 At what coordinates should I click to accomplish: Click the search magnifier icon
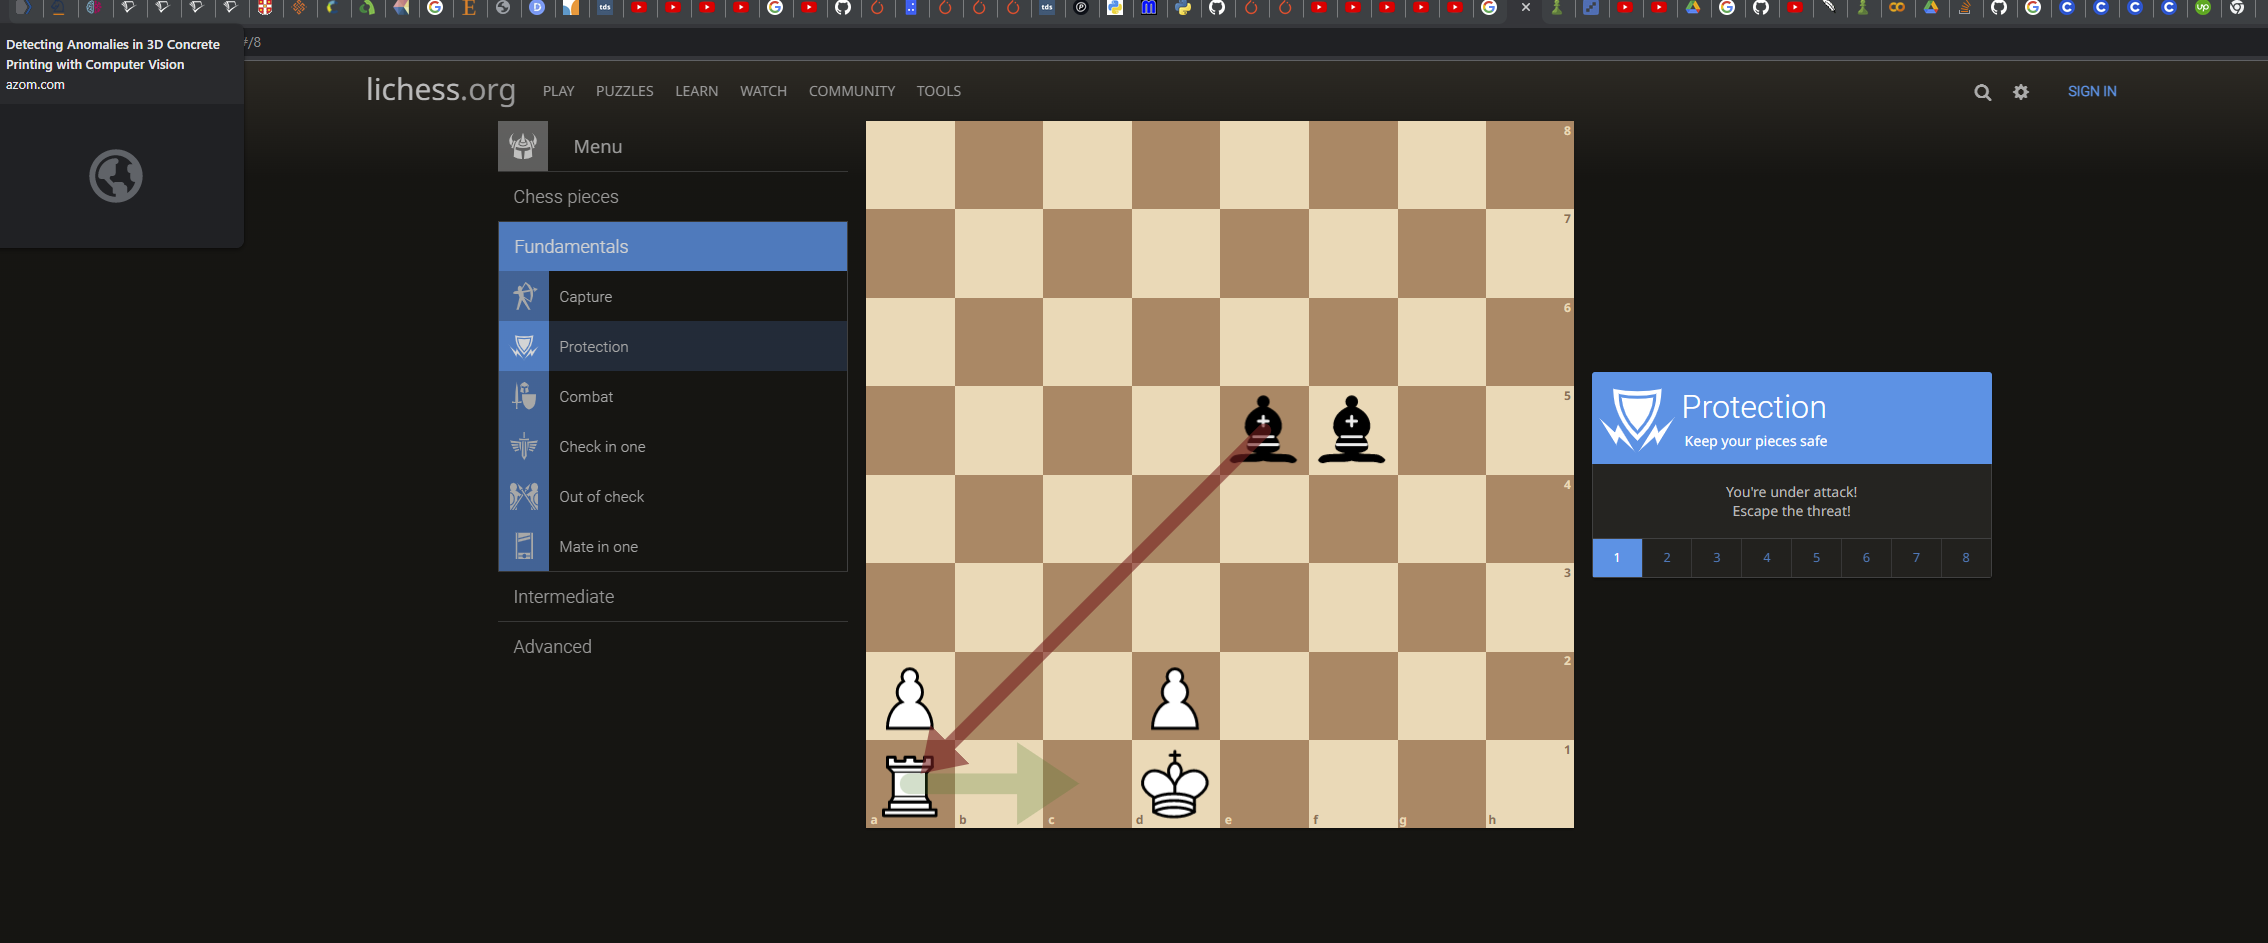[1983, 92]
